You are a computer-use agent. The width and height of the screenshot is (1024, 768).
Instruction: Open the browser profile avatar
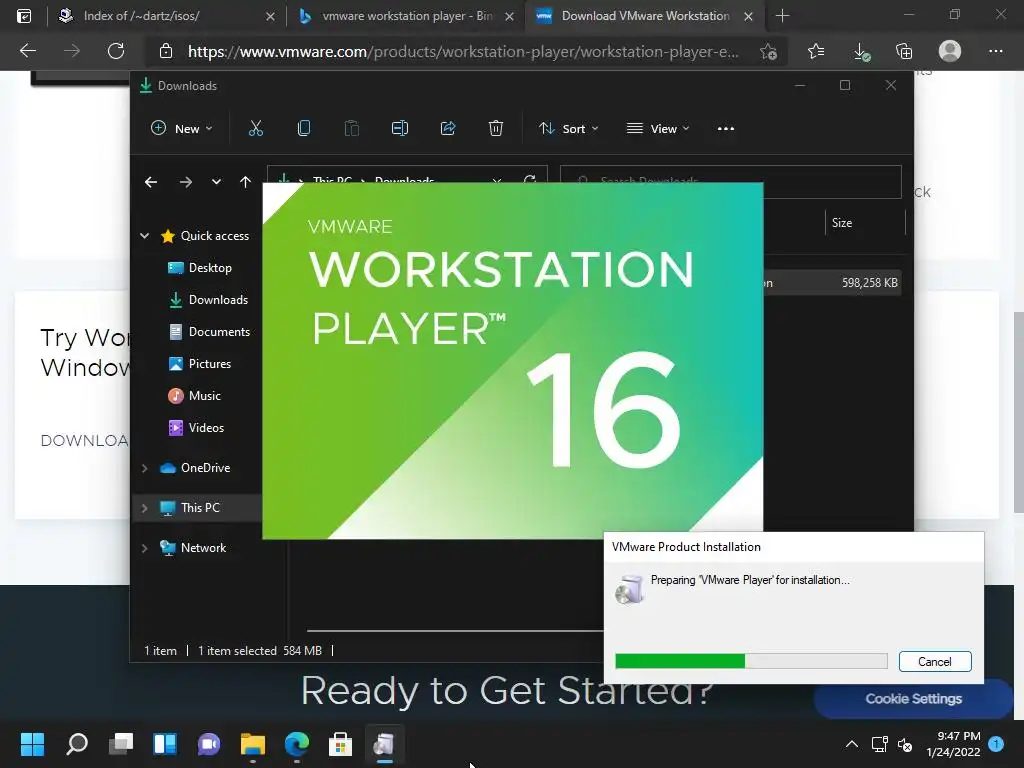coord(950,51)
